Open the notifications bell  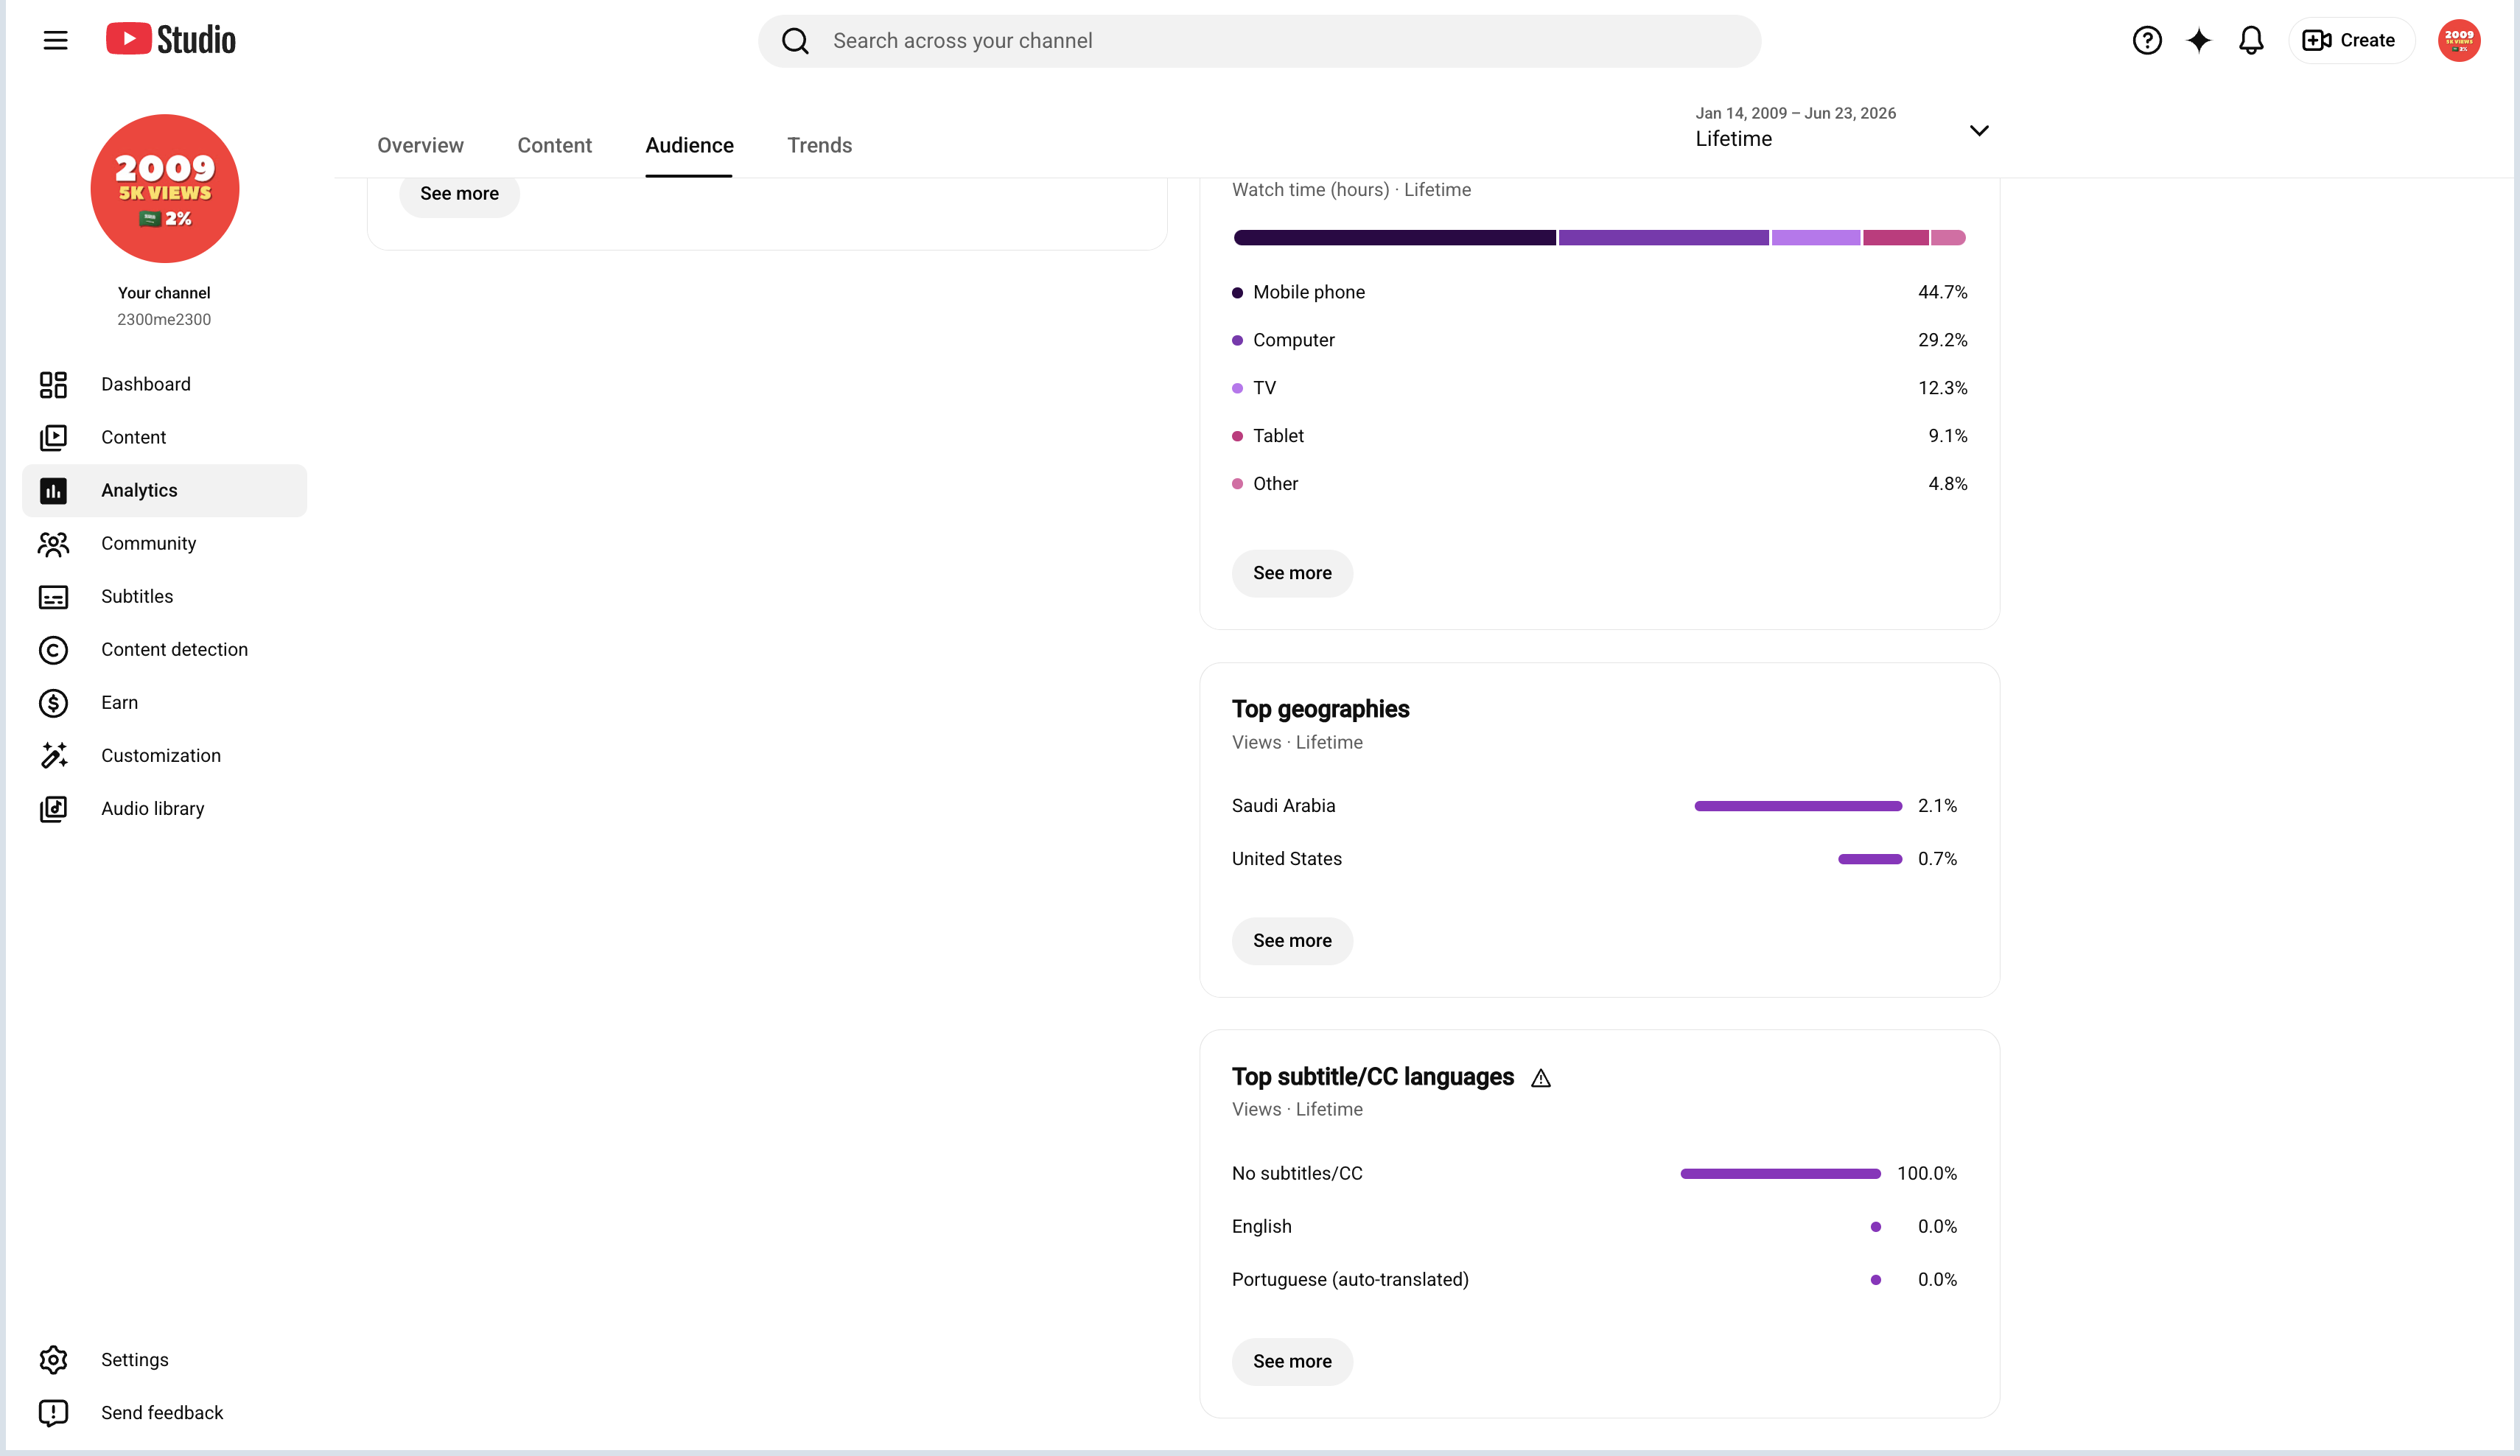tap(2250, 40)
